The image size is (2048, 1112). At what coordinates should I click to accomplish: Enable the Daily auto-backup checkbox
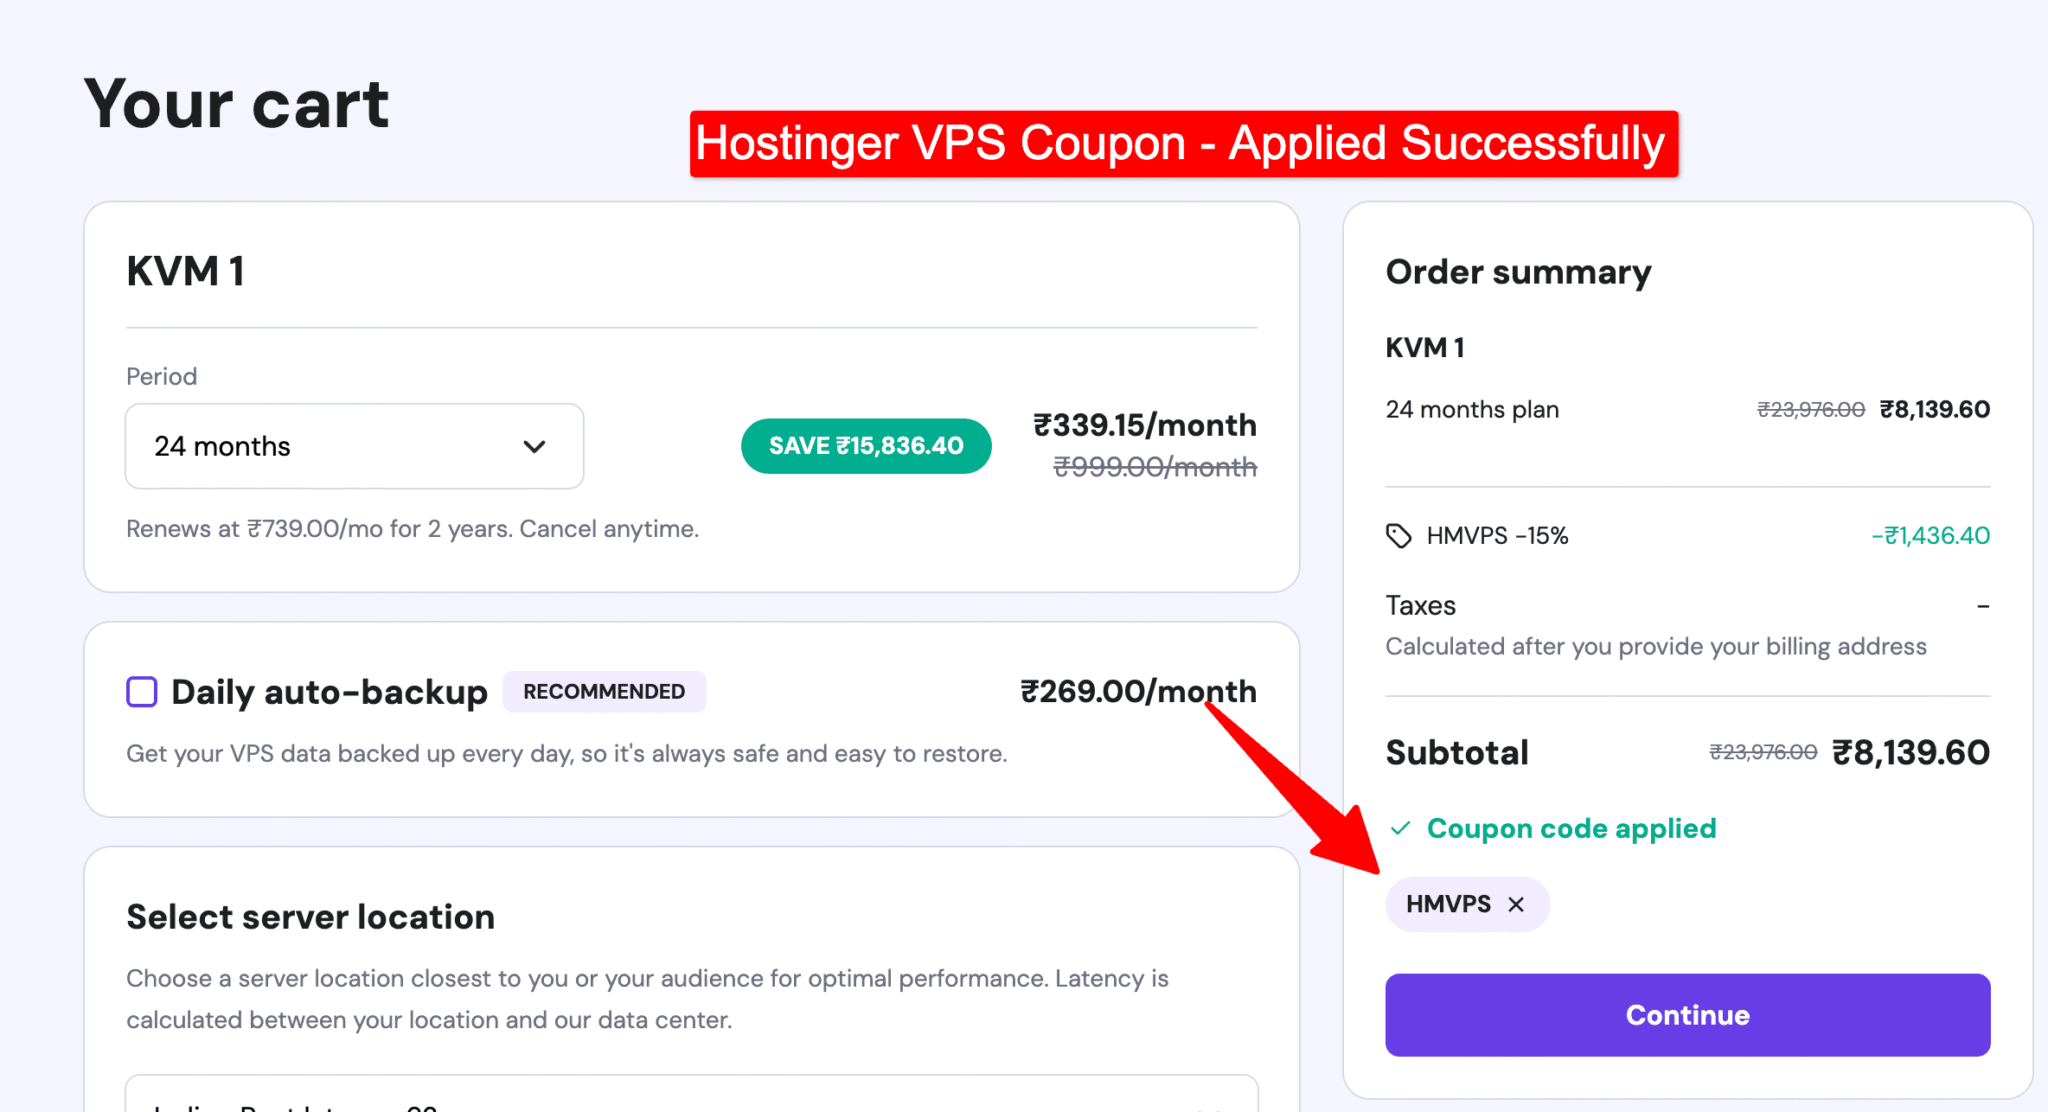(x=141, y=691)
